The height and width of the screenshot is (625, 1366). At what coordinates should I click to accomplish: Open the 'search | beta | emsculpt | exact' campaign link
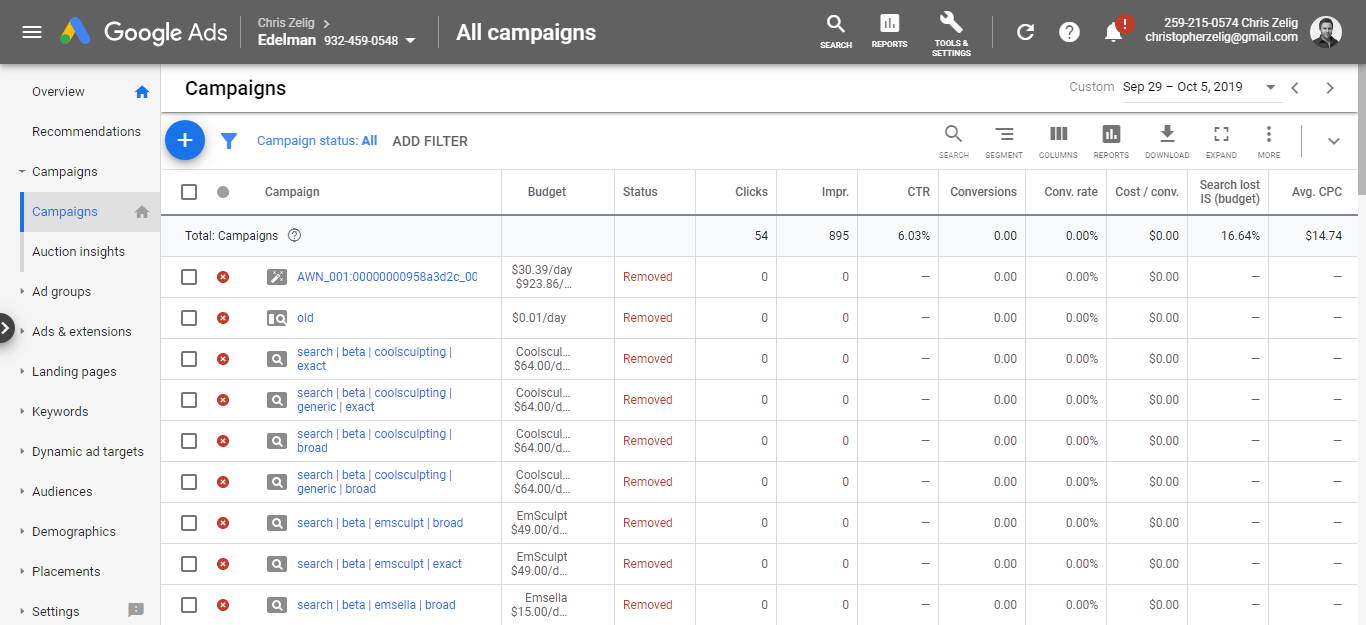(x=379, y=564)
